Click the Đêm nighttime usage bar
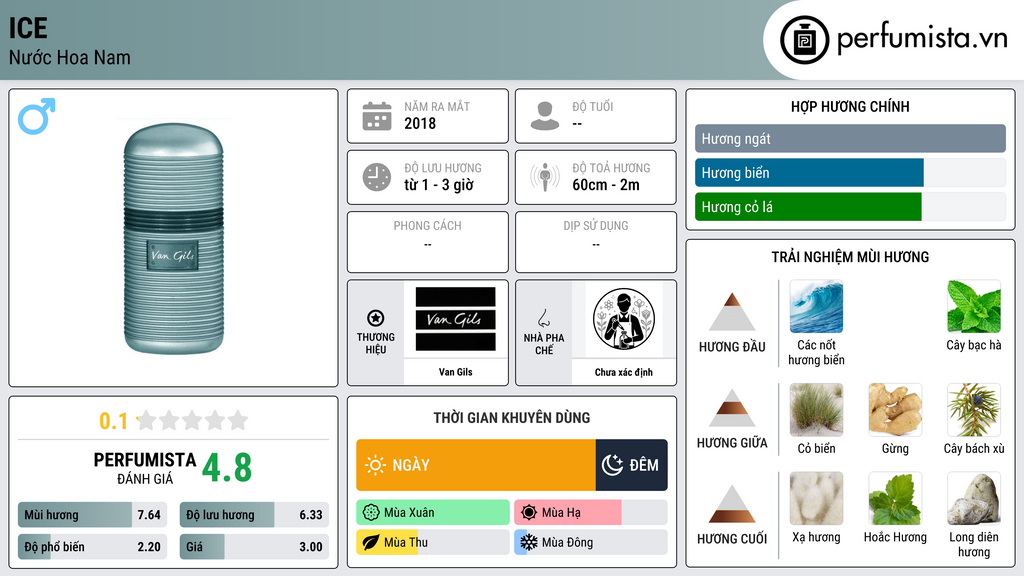Image resolution: width=1024 pixels, height=576 pixels. [x=632, y=465]
